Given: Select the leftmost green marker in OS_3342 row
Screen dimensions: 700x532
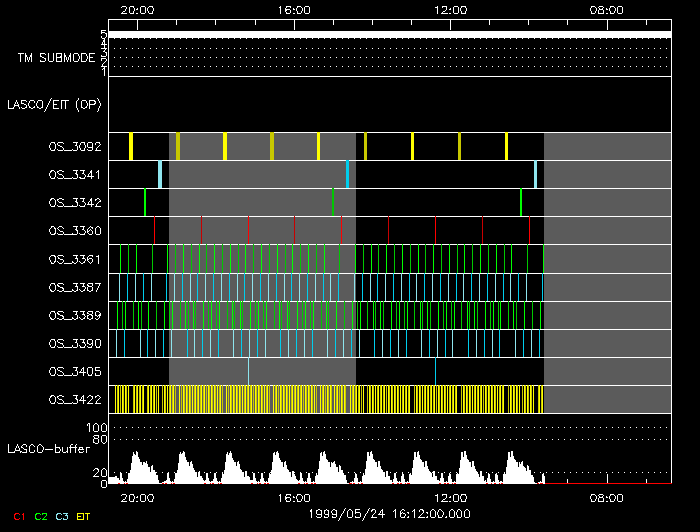Looking at the screenshot, I should (145, 202).
